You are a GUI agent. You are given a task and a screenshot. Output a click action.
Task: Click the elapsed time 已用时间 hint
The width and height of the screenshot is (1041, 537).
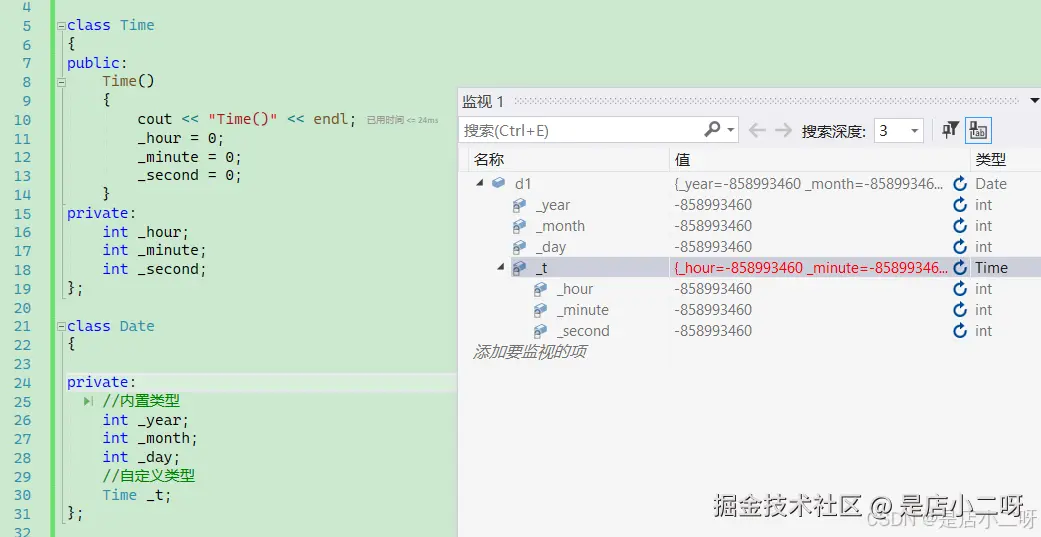click(x=402, y=120)
